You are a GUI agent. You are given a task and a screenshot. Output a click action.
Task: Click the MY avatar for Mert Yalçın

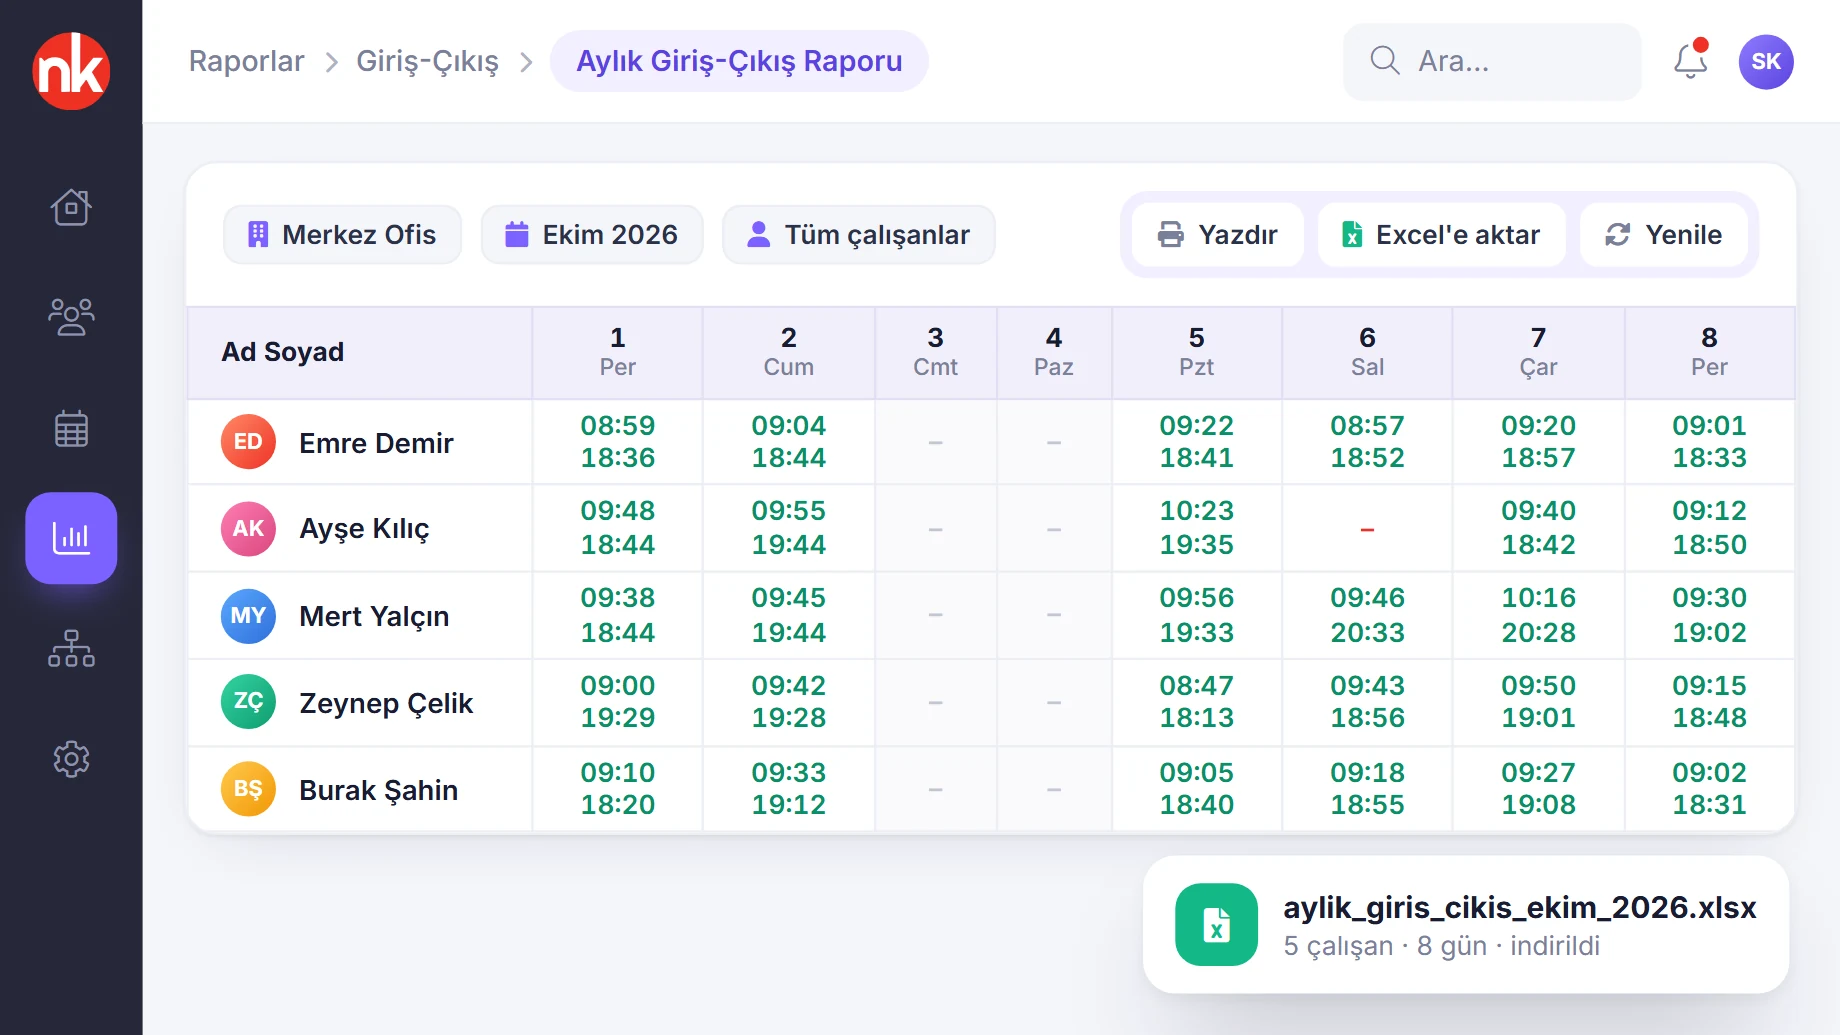click(248, 616)
